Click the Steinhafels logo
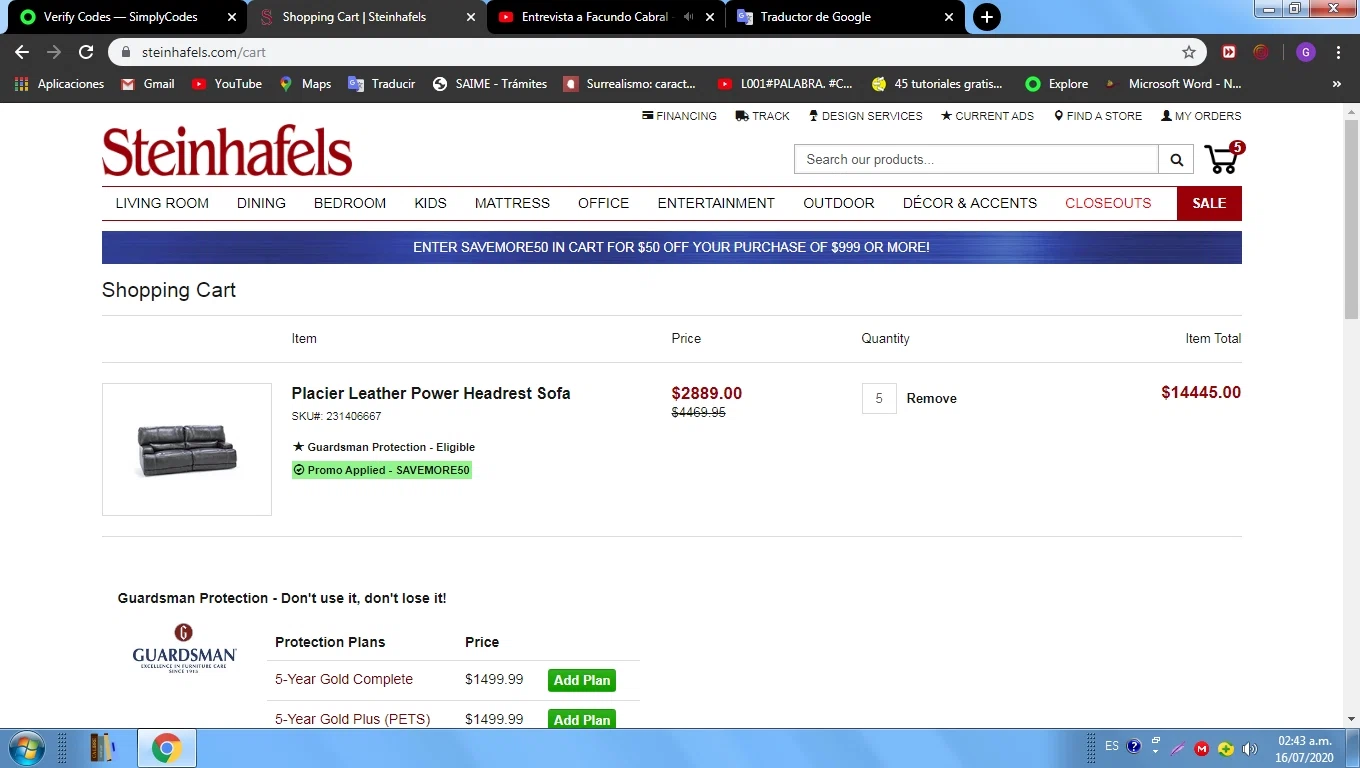 (227, 151)
